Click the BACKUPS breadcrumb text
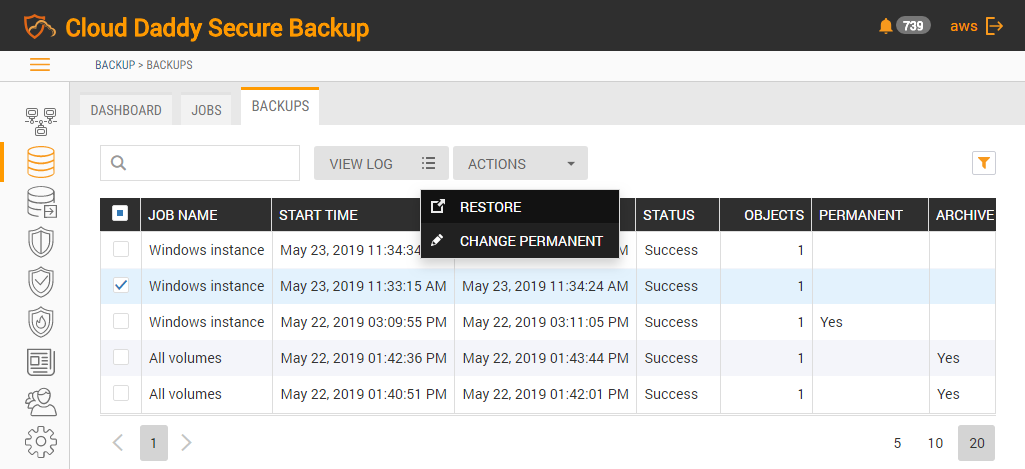This screenshot has height=469, width=1025. pos(169,65)
